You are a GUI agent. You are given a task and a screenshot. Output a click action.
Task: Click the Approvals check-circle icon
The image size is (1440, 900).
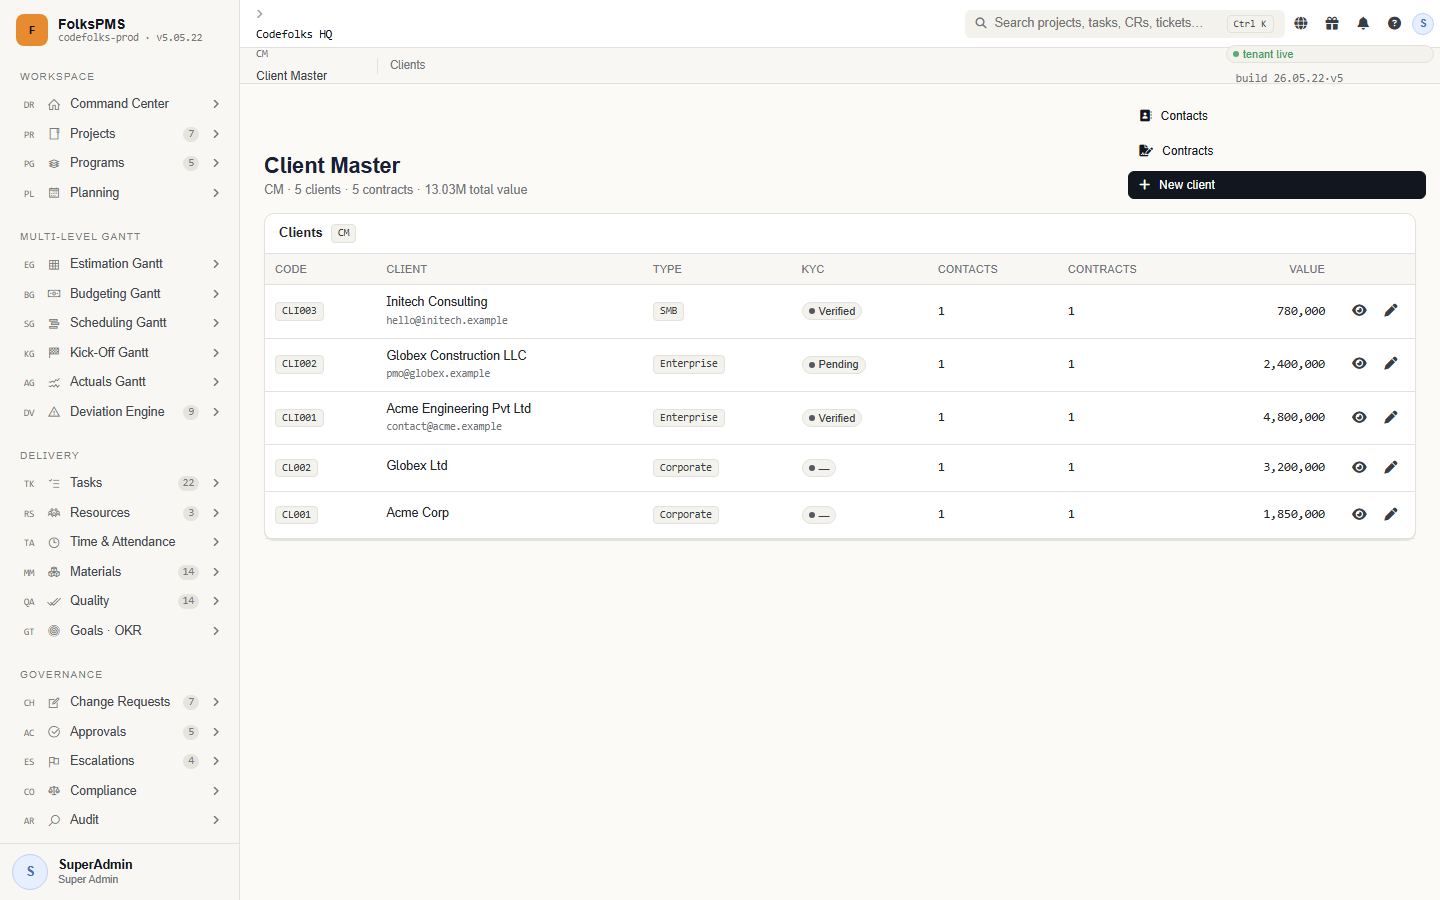[54, 732]
